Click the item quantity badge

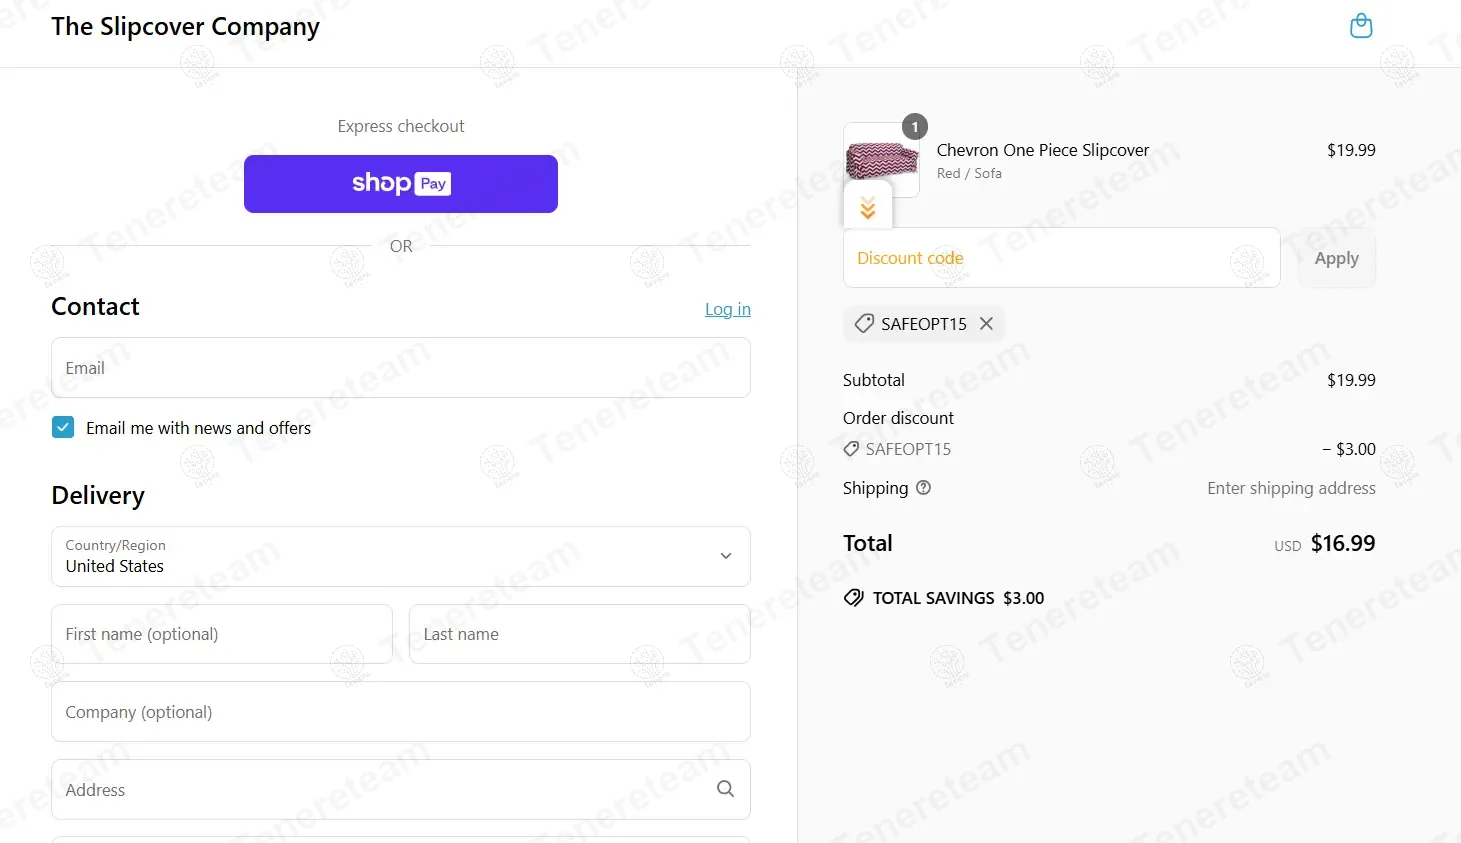pyautogui.click(x=915, y=127)
